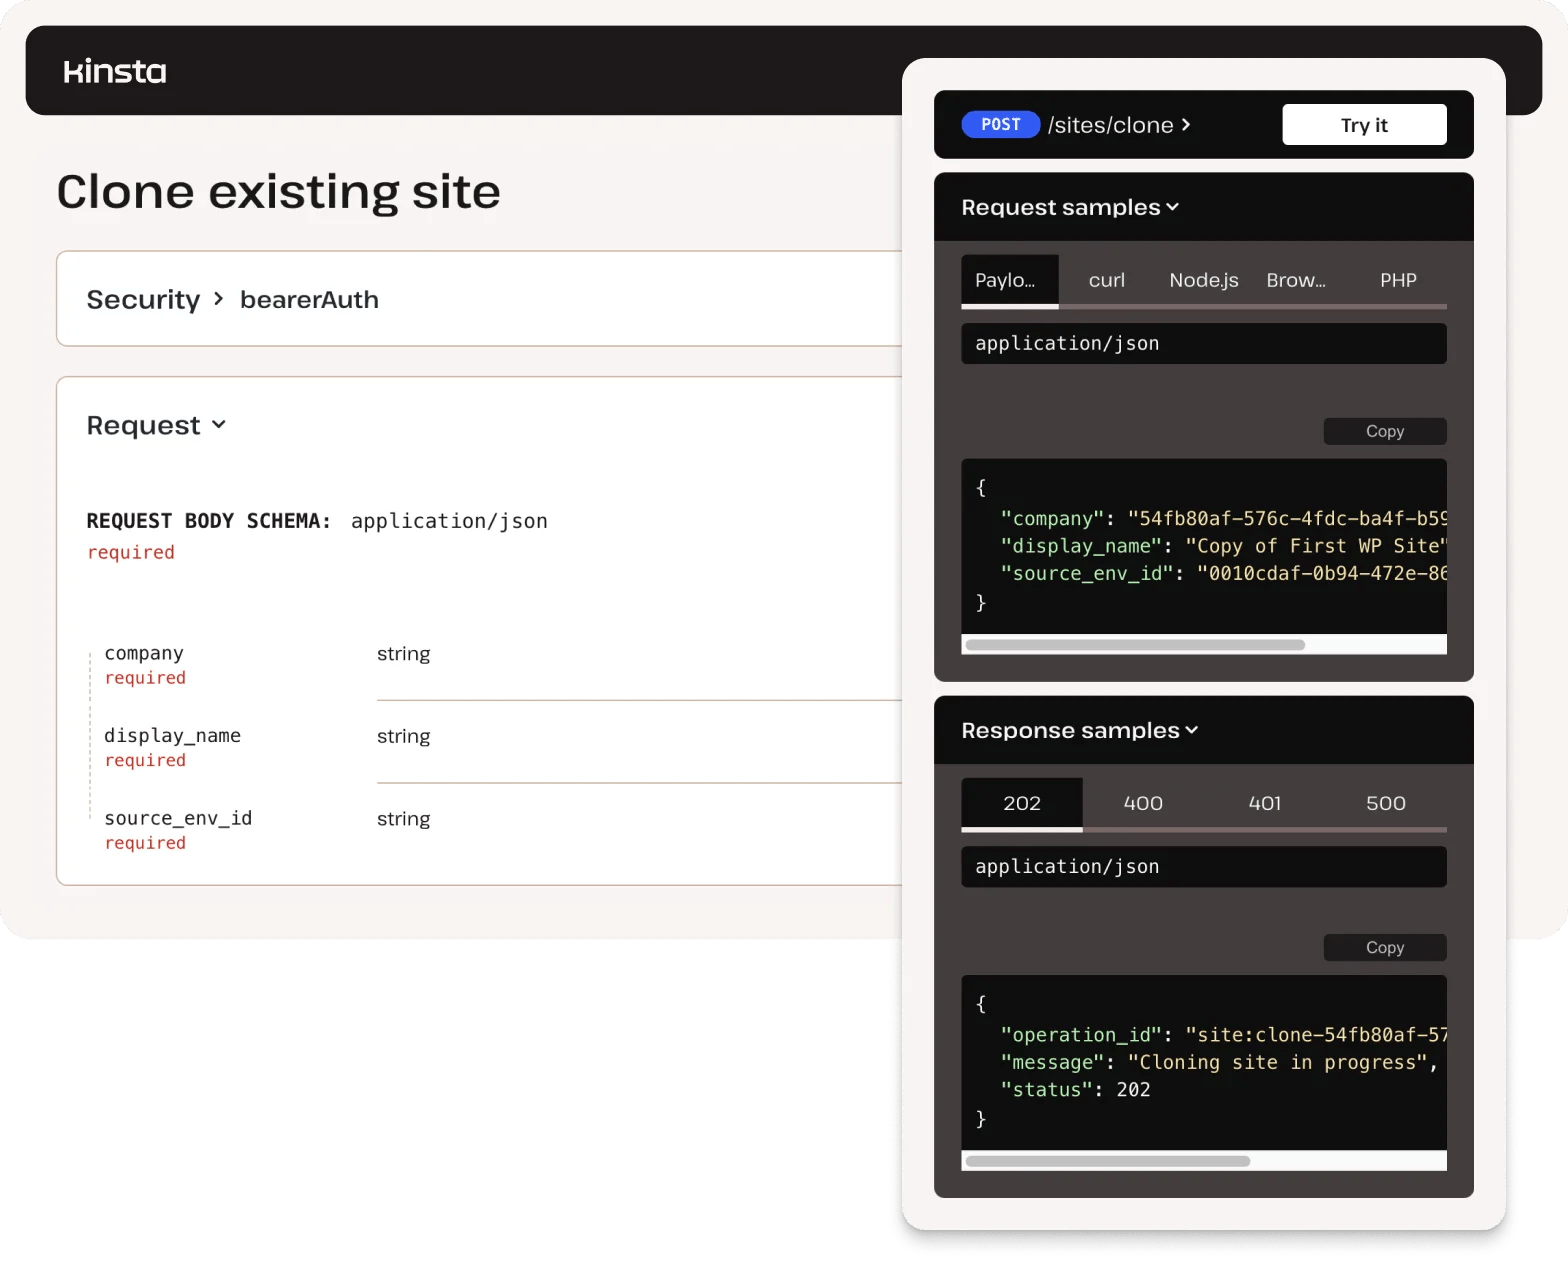
Task: Click the Kinsta logo
Action: [115, 71]
